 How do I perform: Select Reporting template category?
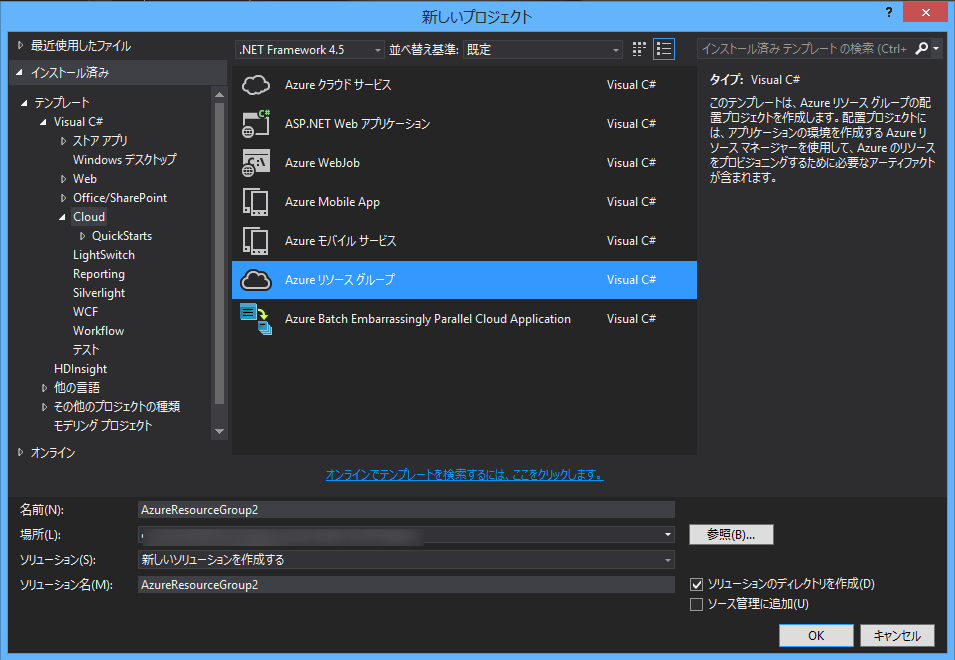[x=99, y=274]
